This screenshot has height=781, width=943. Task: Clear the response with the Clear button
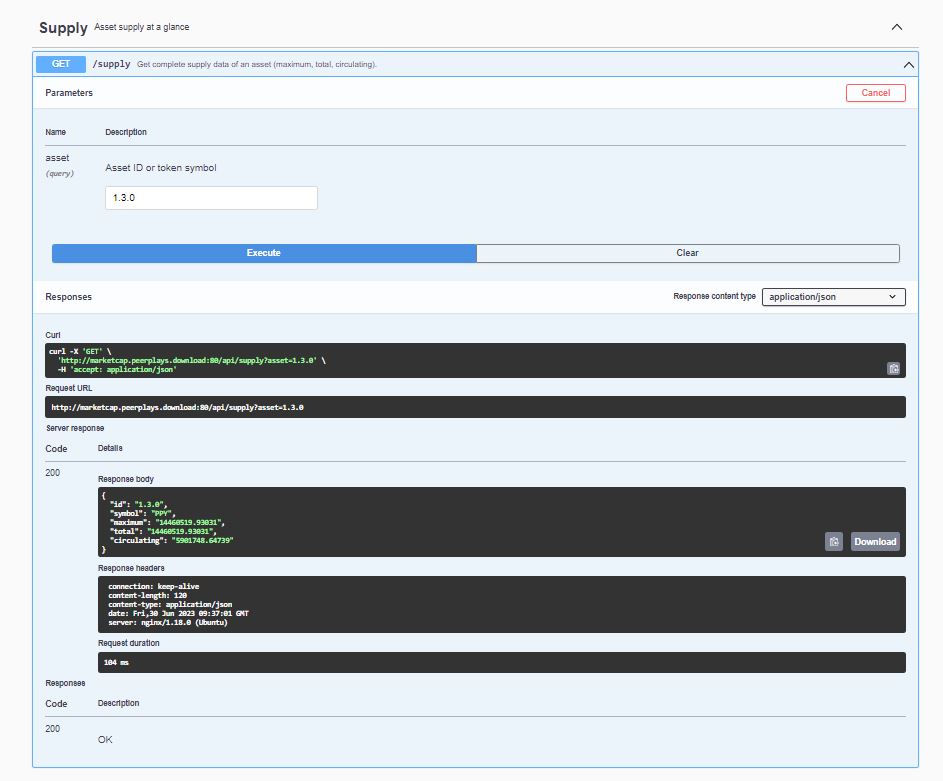[x=687, y=253]
